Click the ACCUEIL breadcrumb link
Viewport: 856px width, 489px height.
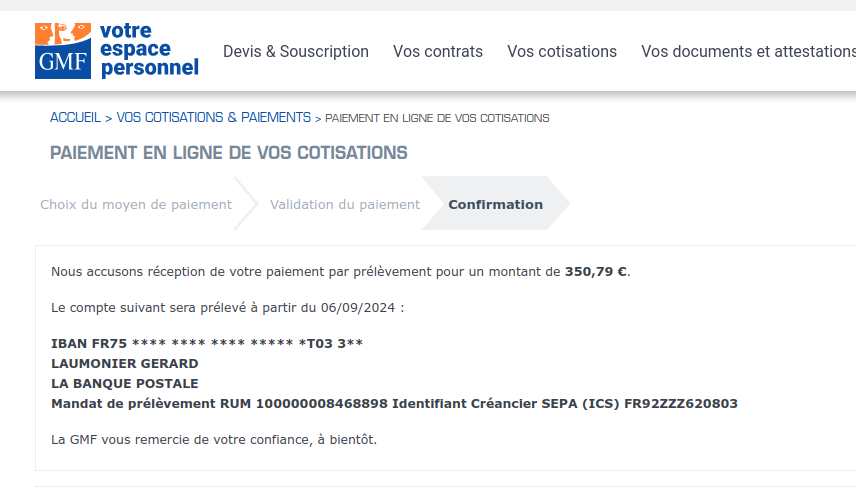click(75, 118)
